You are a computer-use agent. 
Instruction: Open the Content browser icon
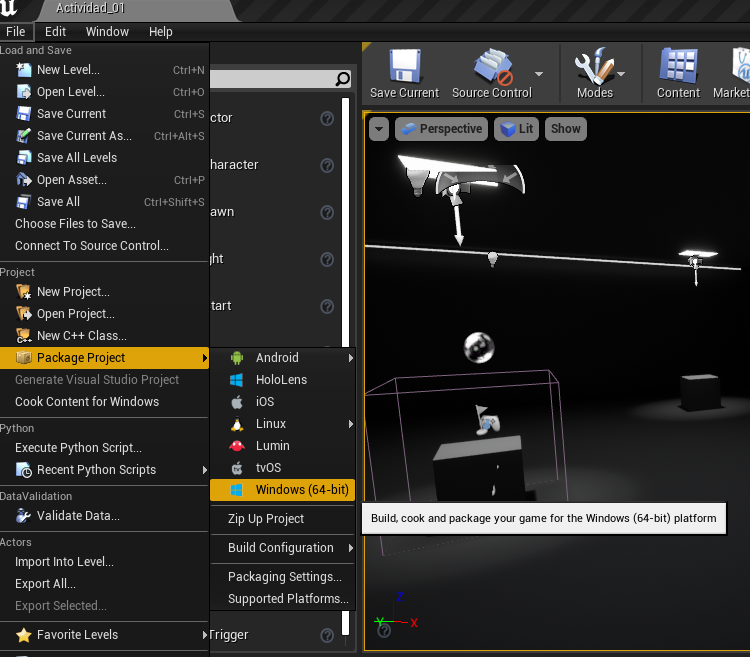point(678,69)
